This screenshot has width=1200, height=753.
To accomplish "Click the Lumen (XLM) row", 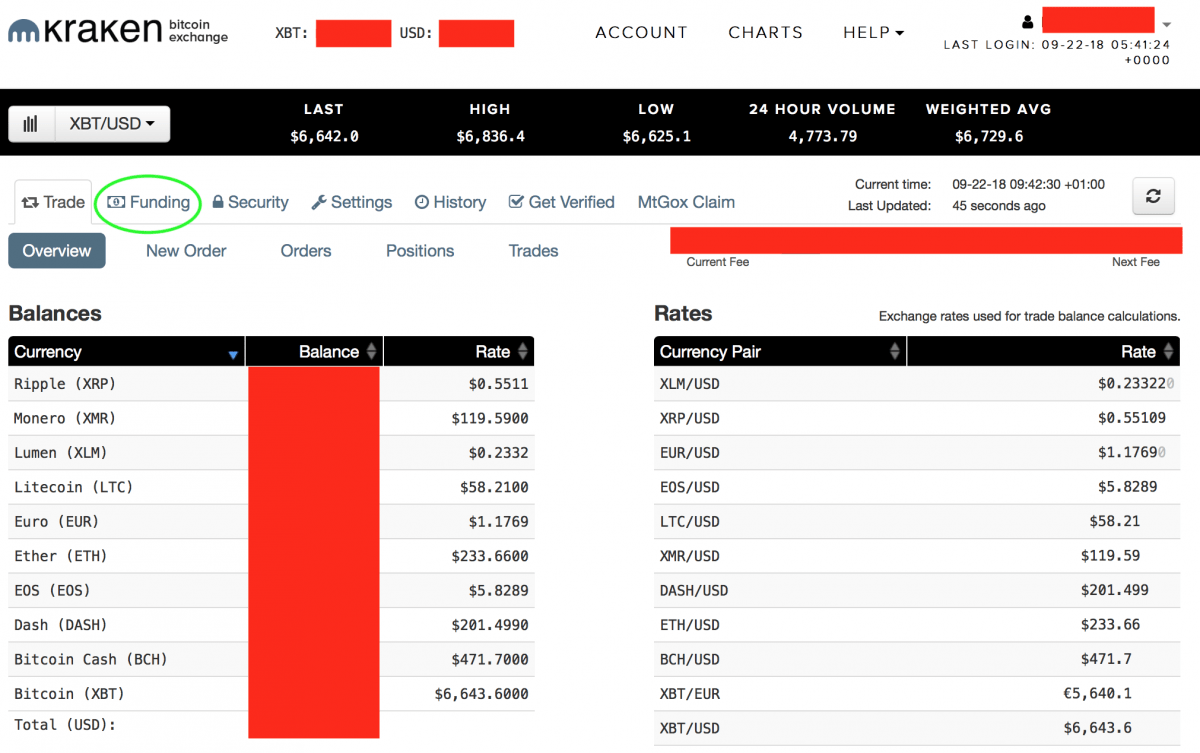I will point(271,453).
